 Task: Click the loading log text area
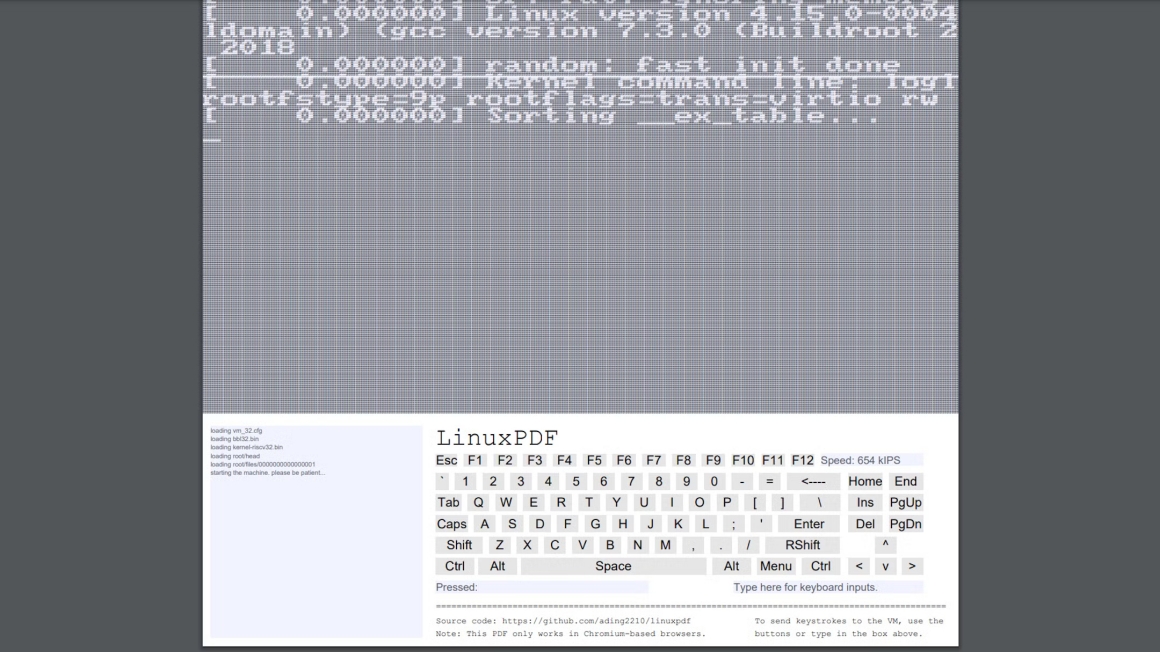(317, 531)
